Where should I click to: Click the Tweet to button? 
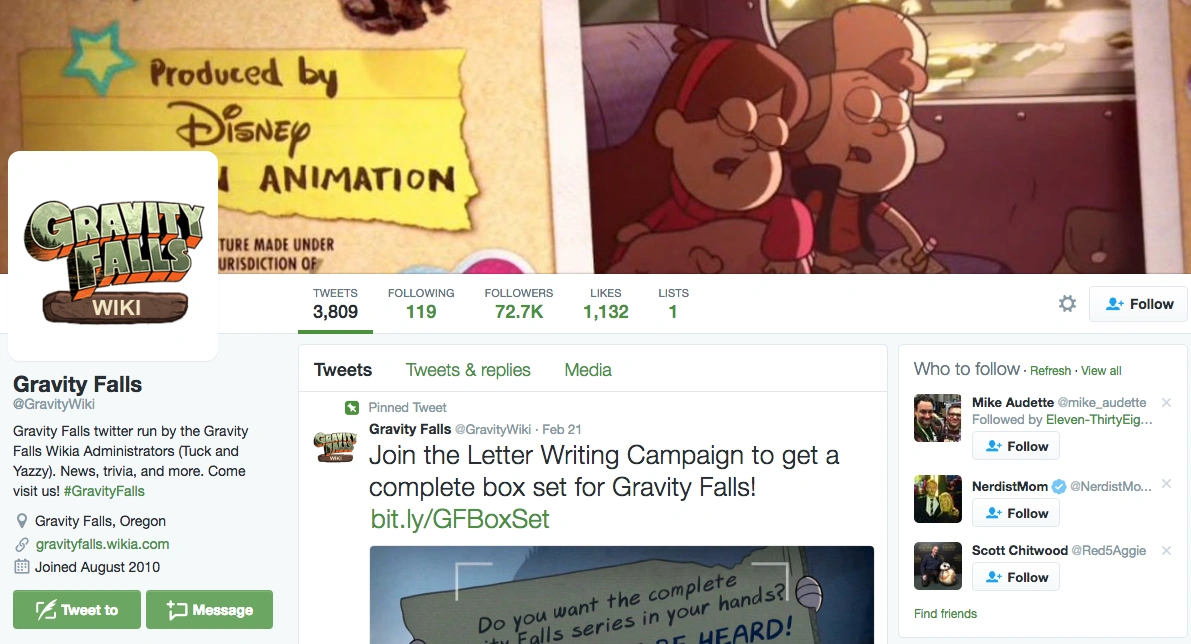(77, 610)
